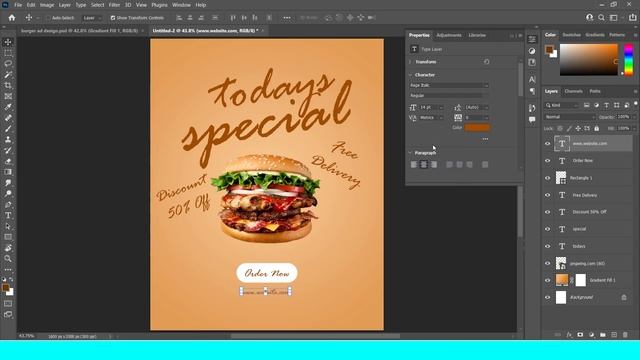Click the layers Kind filter field
This screenshot has height=360, width=640.
pyautogui.click(x=562, y=105)
